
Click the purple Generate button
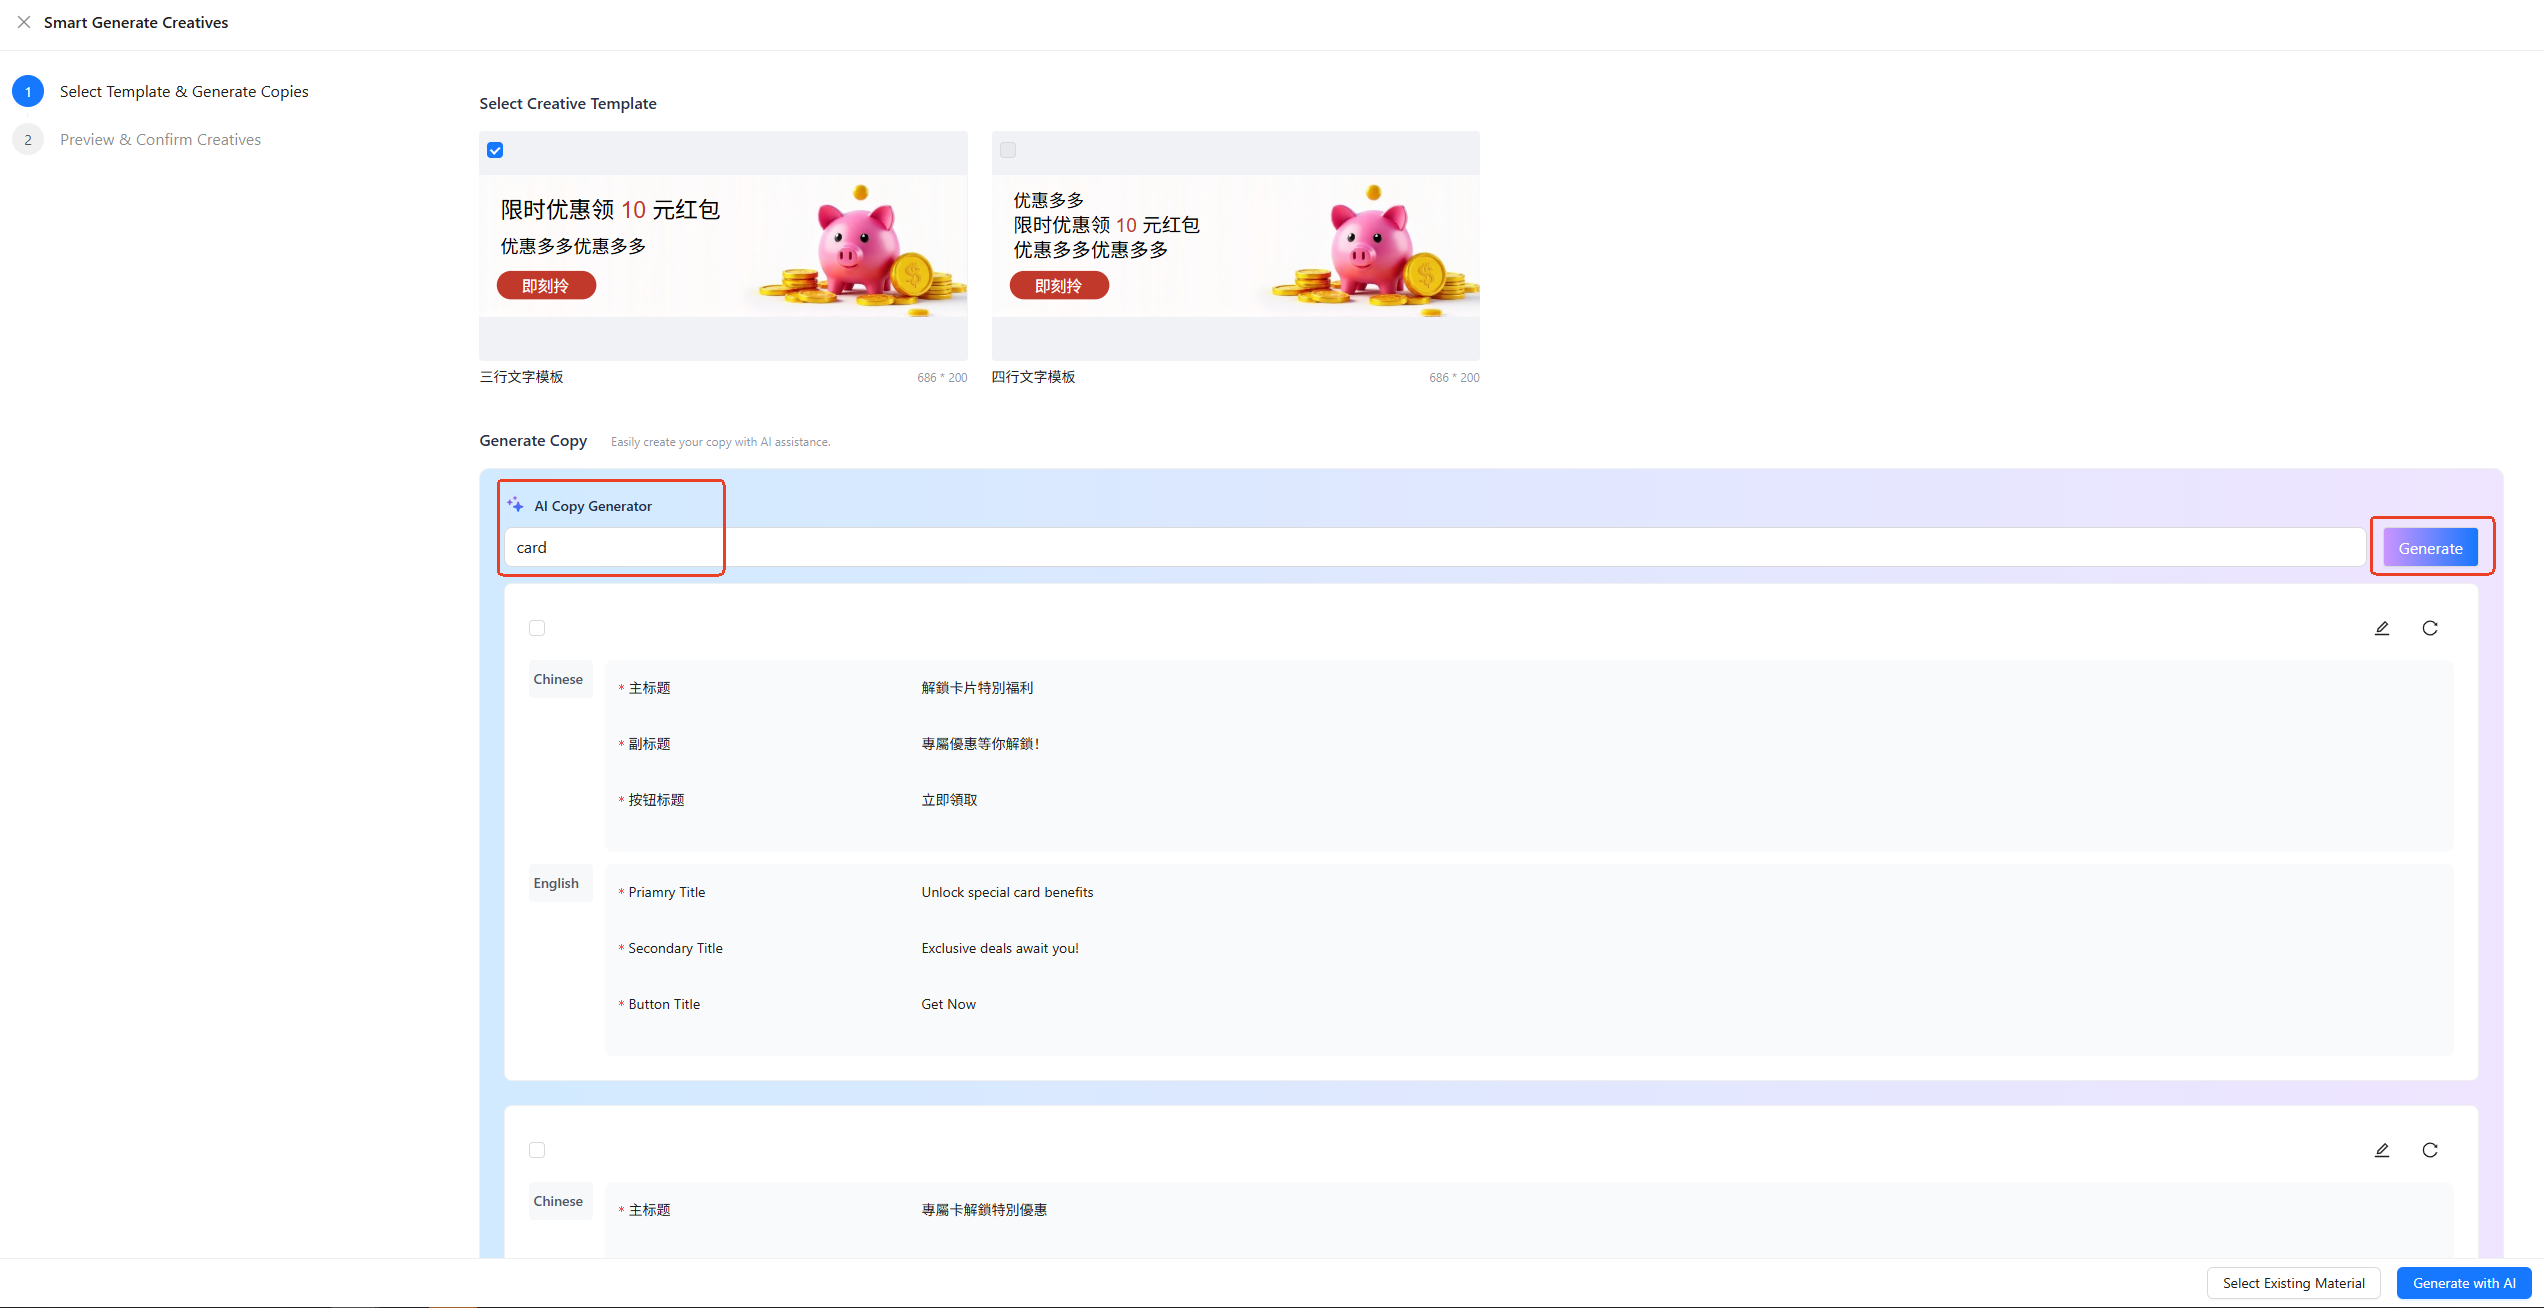tap(2430, 548)
